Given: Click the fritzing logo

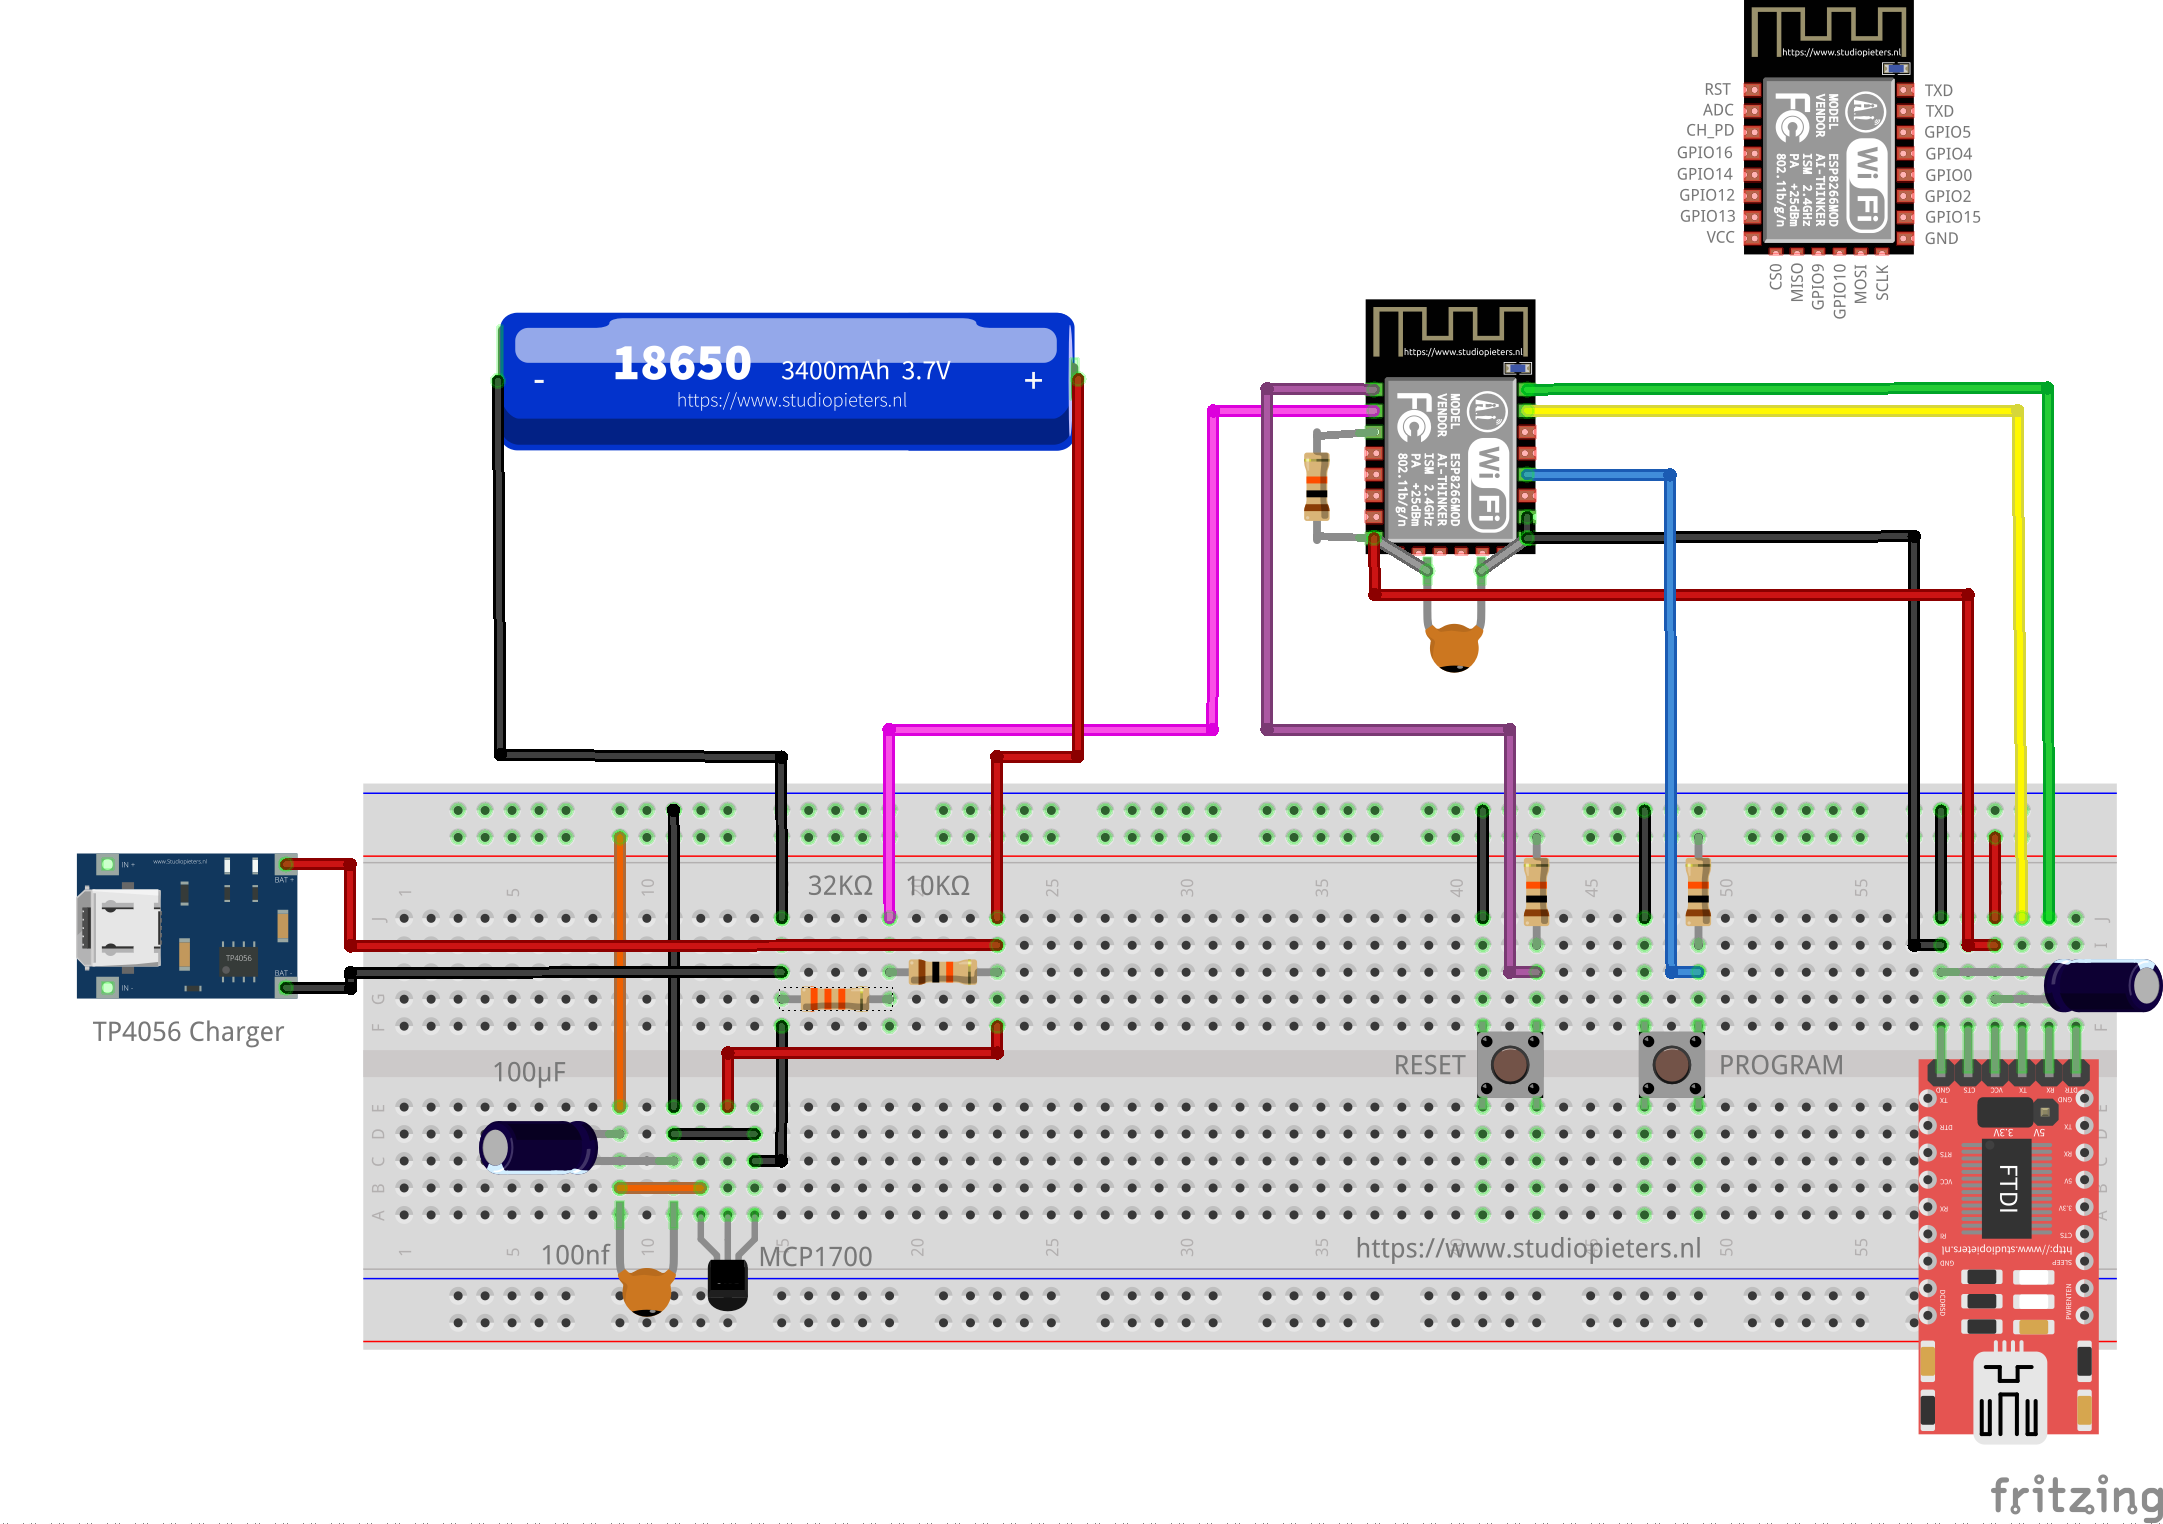Looking at the screenshot, I should [2075, 1495].
